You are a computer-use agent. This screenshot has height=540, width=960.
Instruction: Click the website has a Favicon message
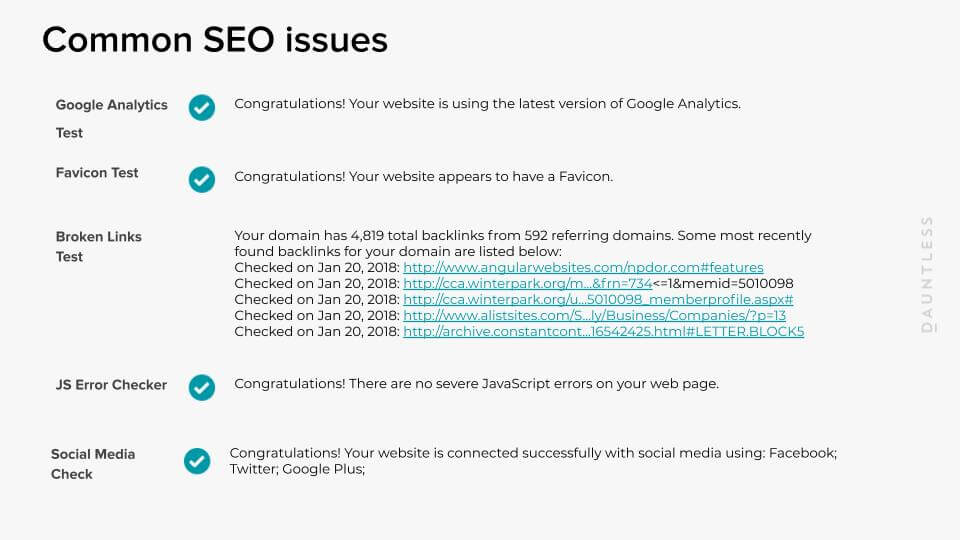pyautogui.click(x=423, y=177)
